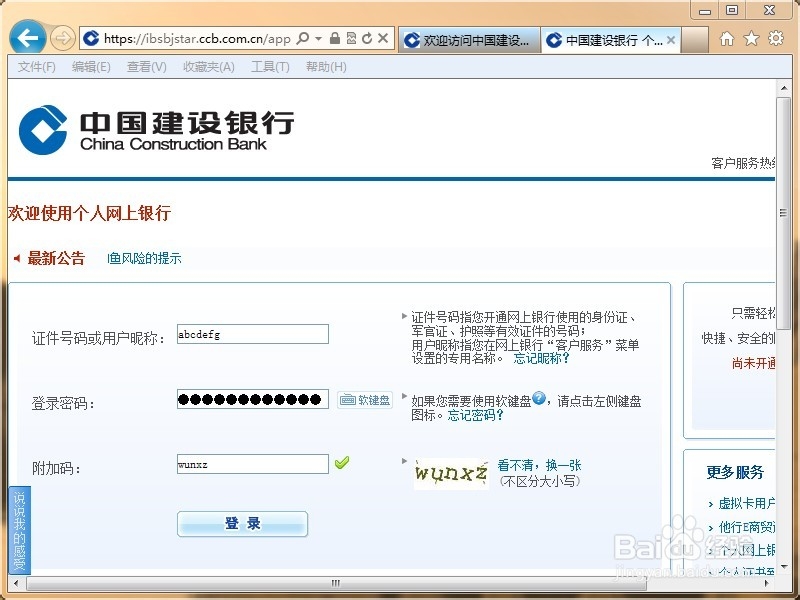Click the 忘记密码? link
The height and width of the screenshot is (600, 800).
coord(475,415)
